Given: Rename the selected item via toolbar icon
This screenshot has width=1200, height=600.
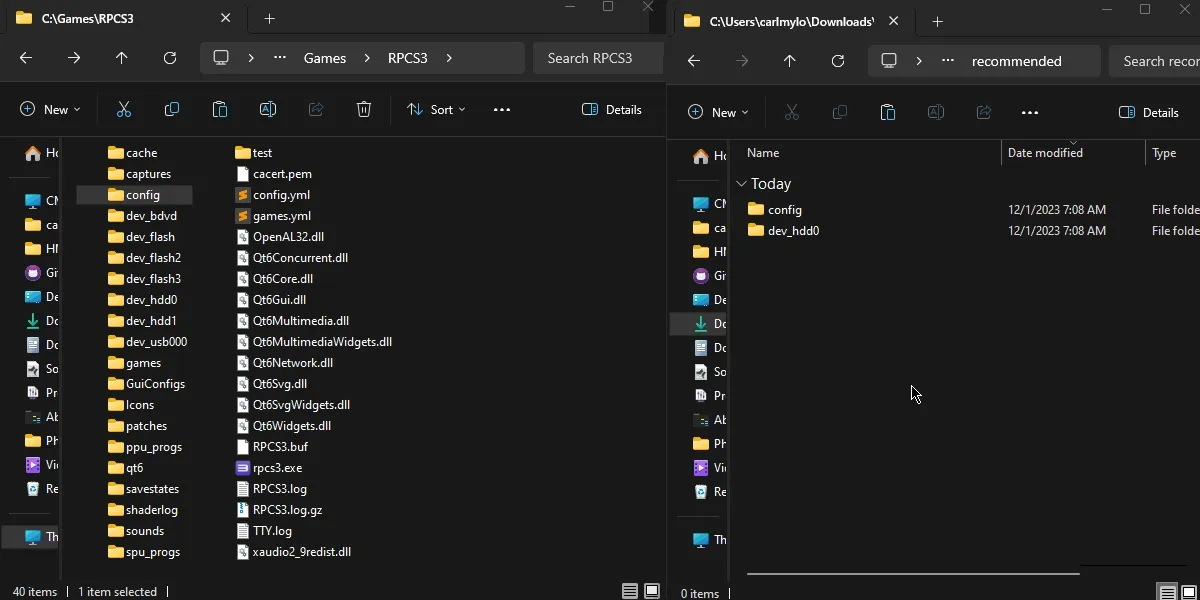Looking at the screenshot, I should (x=267, y=109).
